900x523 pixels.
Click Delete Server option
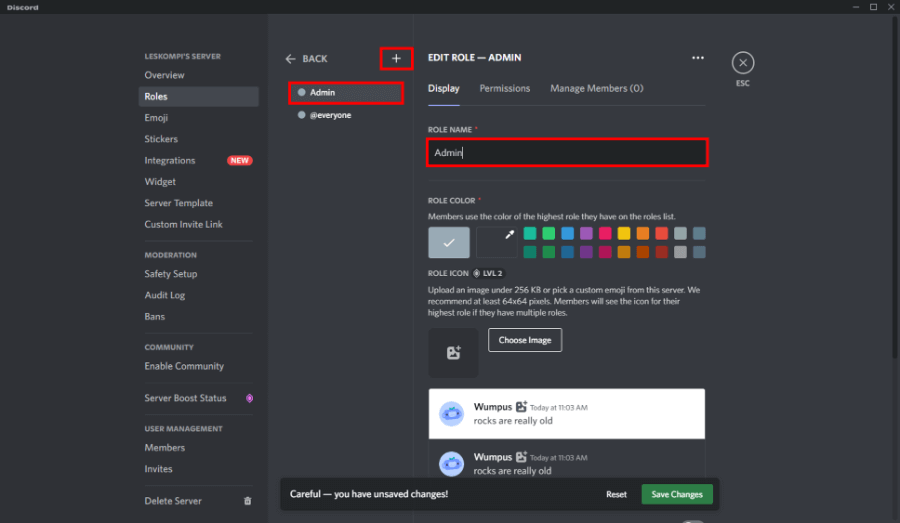[x=198, y=501]
